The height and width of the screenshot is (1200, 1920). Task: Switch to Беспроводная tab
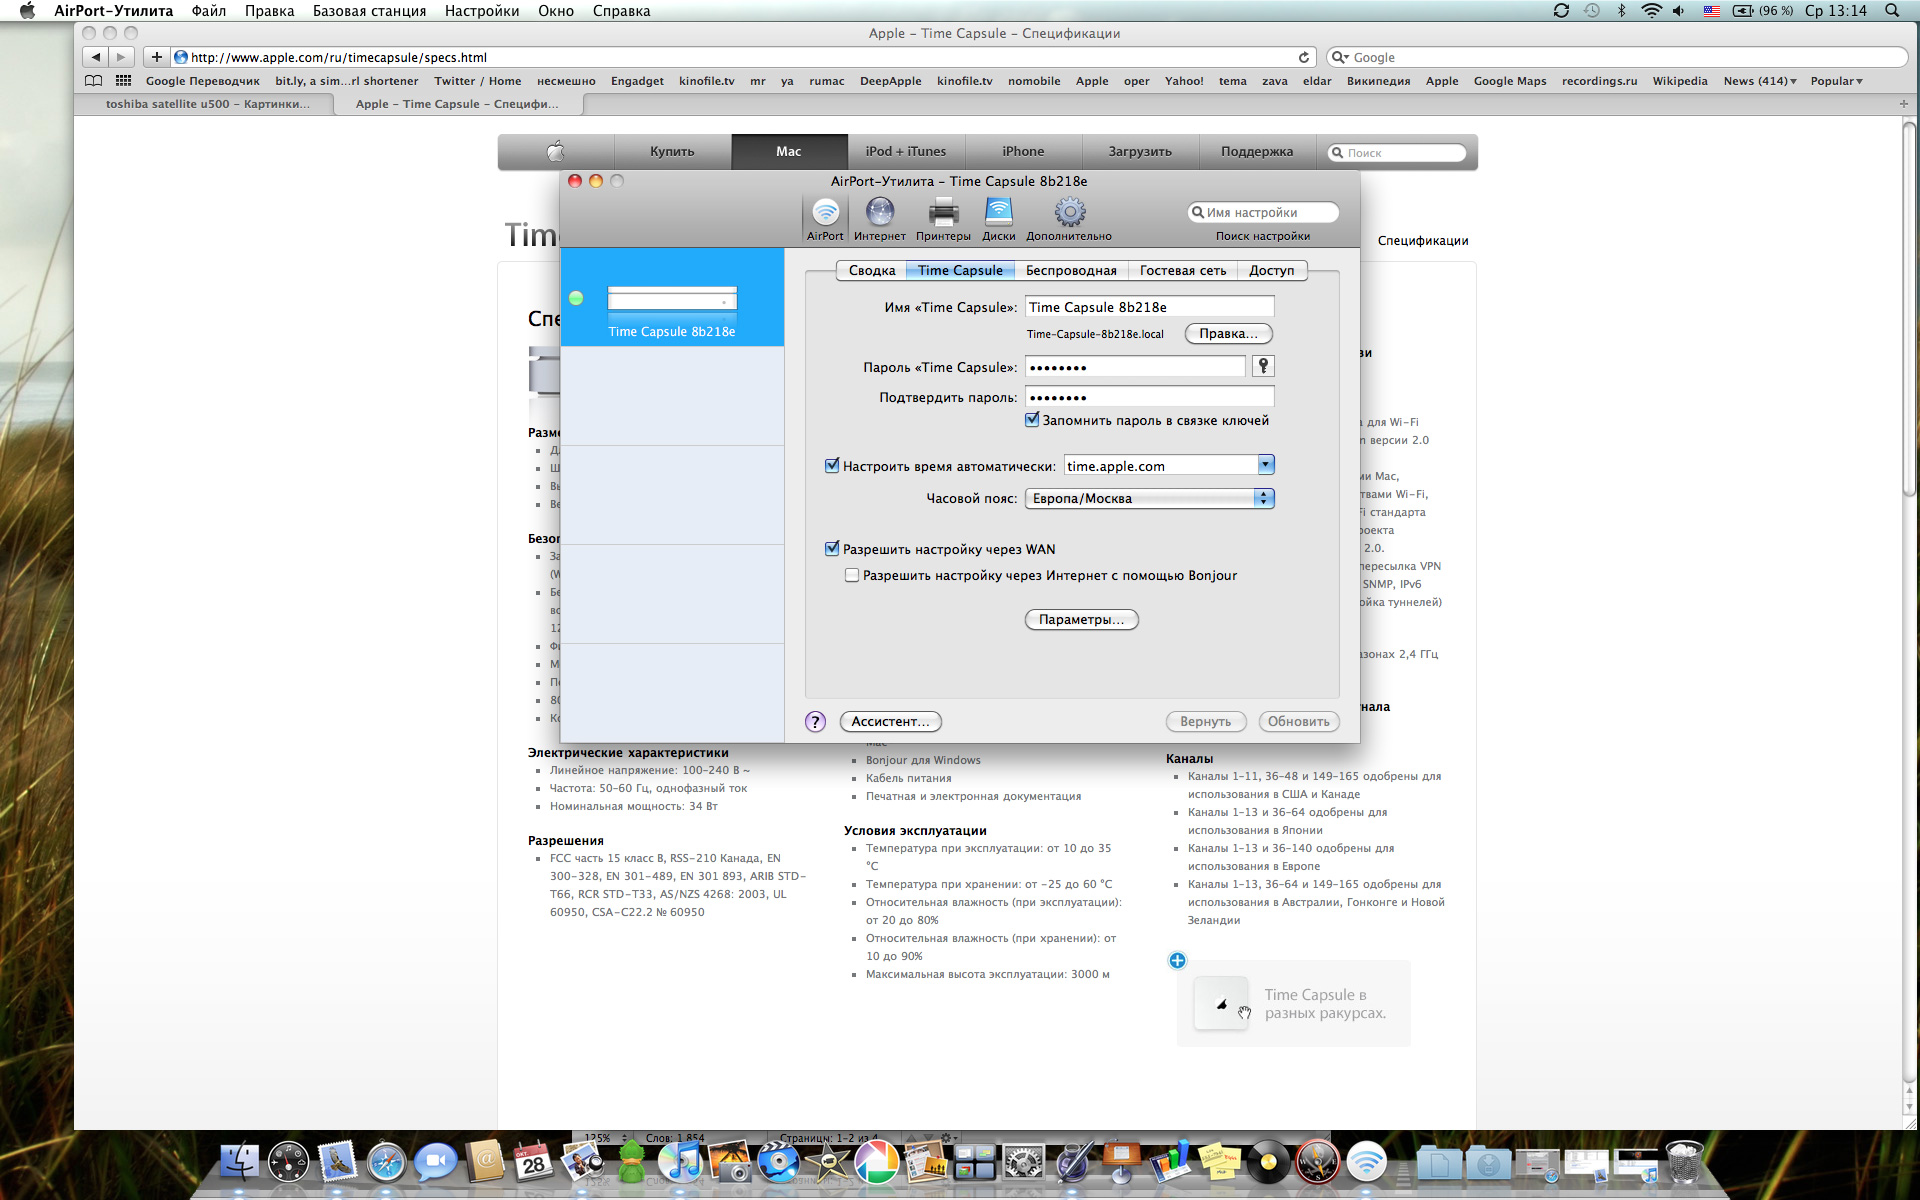point(1071,270)
